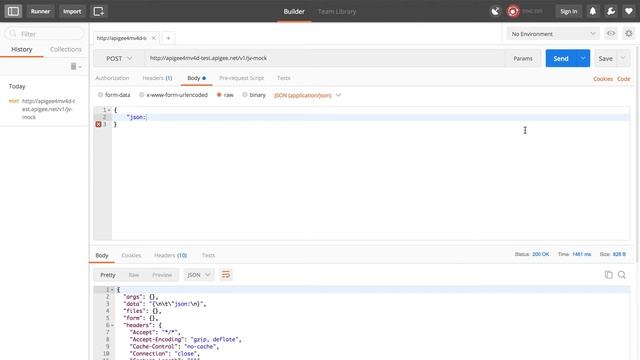Open the response JSON format dropdown
The image size is (640, 360).
(199, 275)
